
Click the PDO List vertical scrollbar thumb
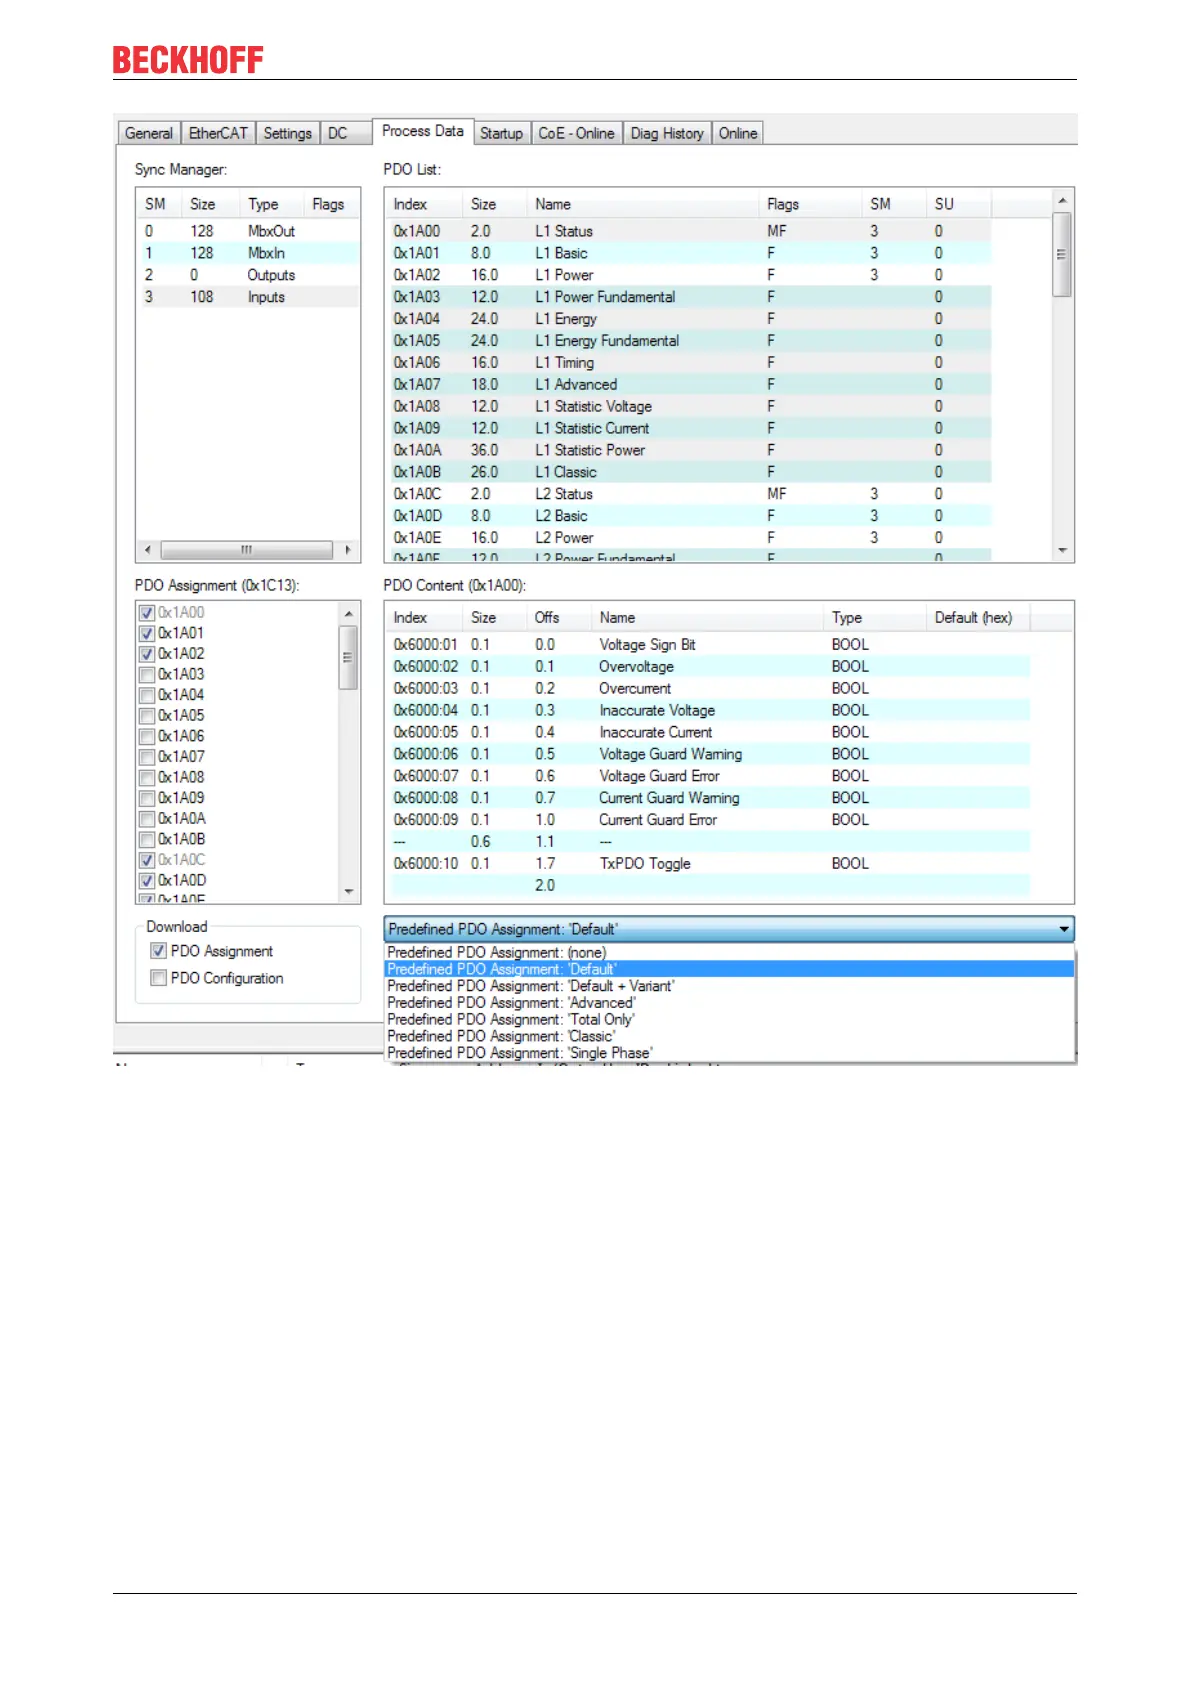coord(1063,254)
